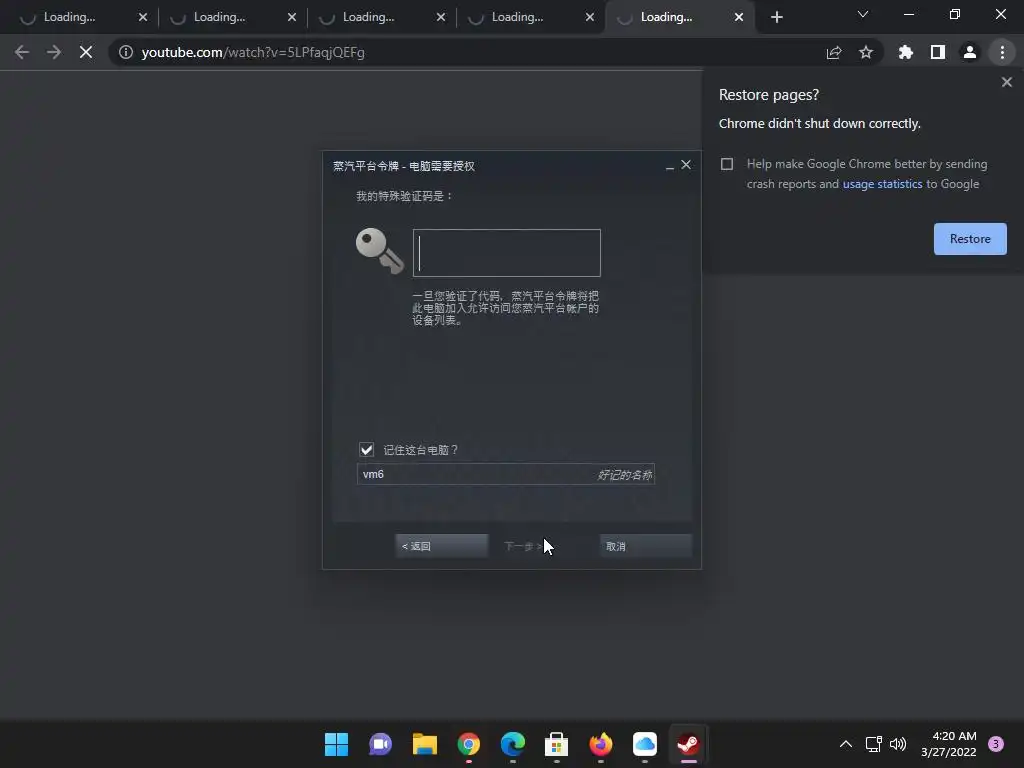View site information icon in address bar
This screenshot has width=1024, height=768.
click(x=125, y=52)
